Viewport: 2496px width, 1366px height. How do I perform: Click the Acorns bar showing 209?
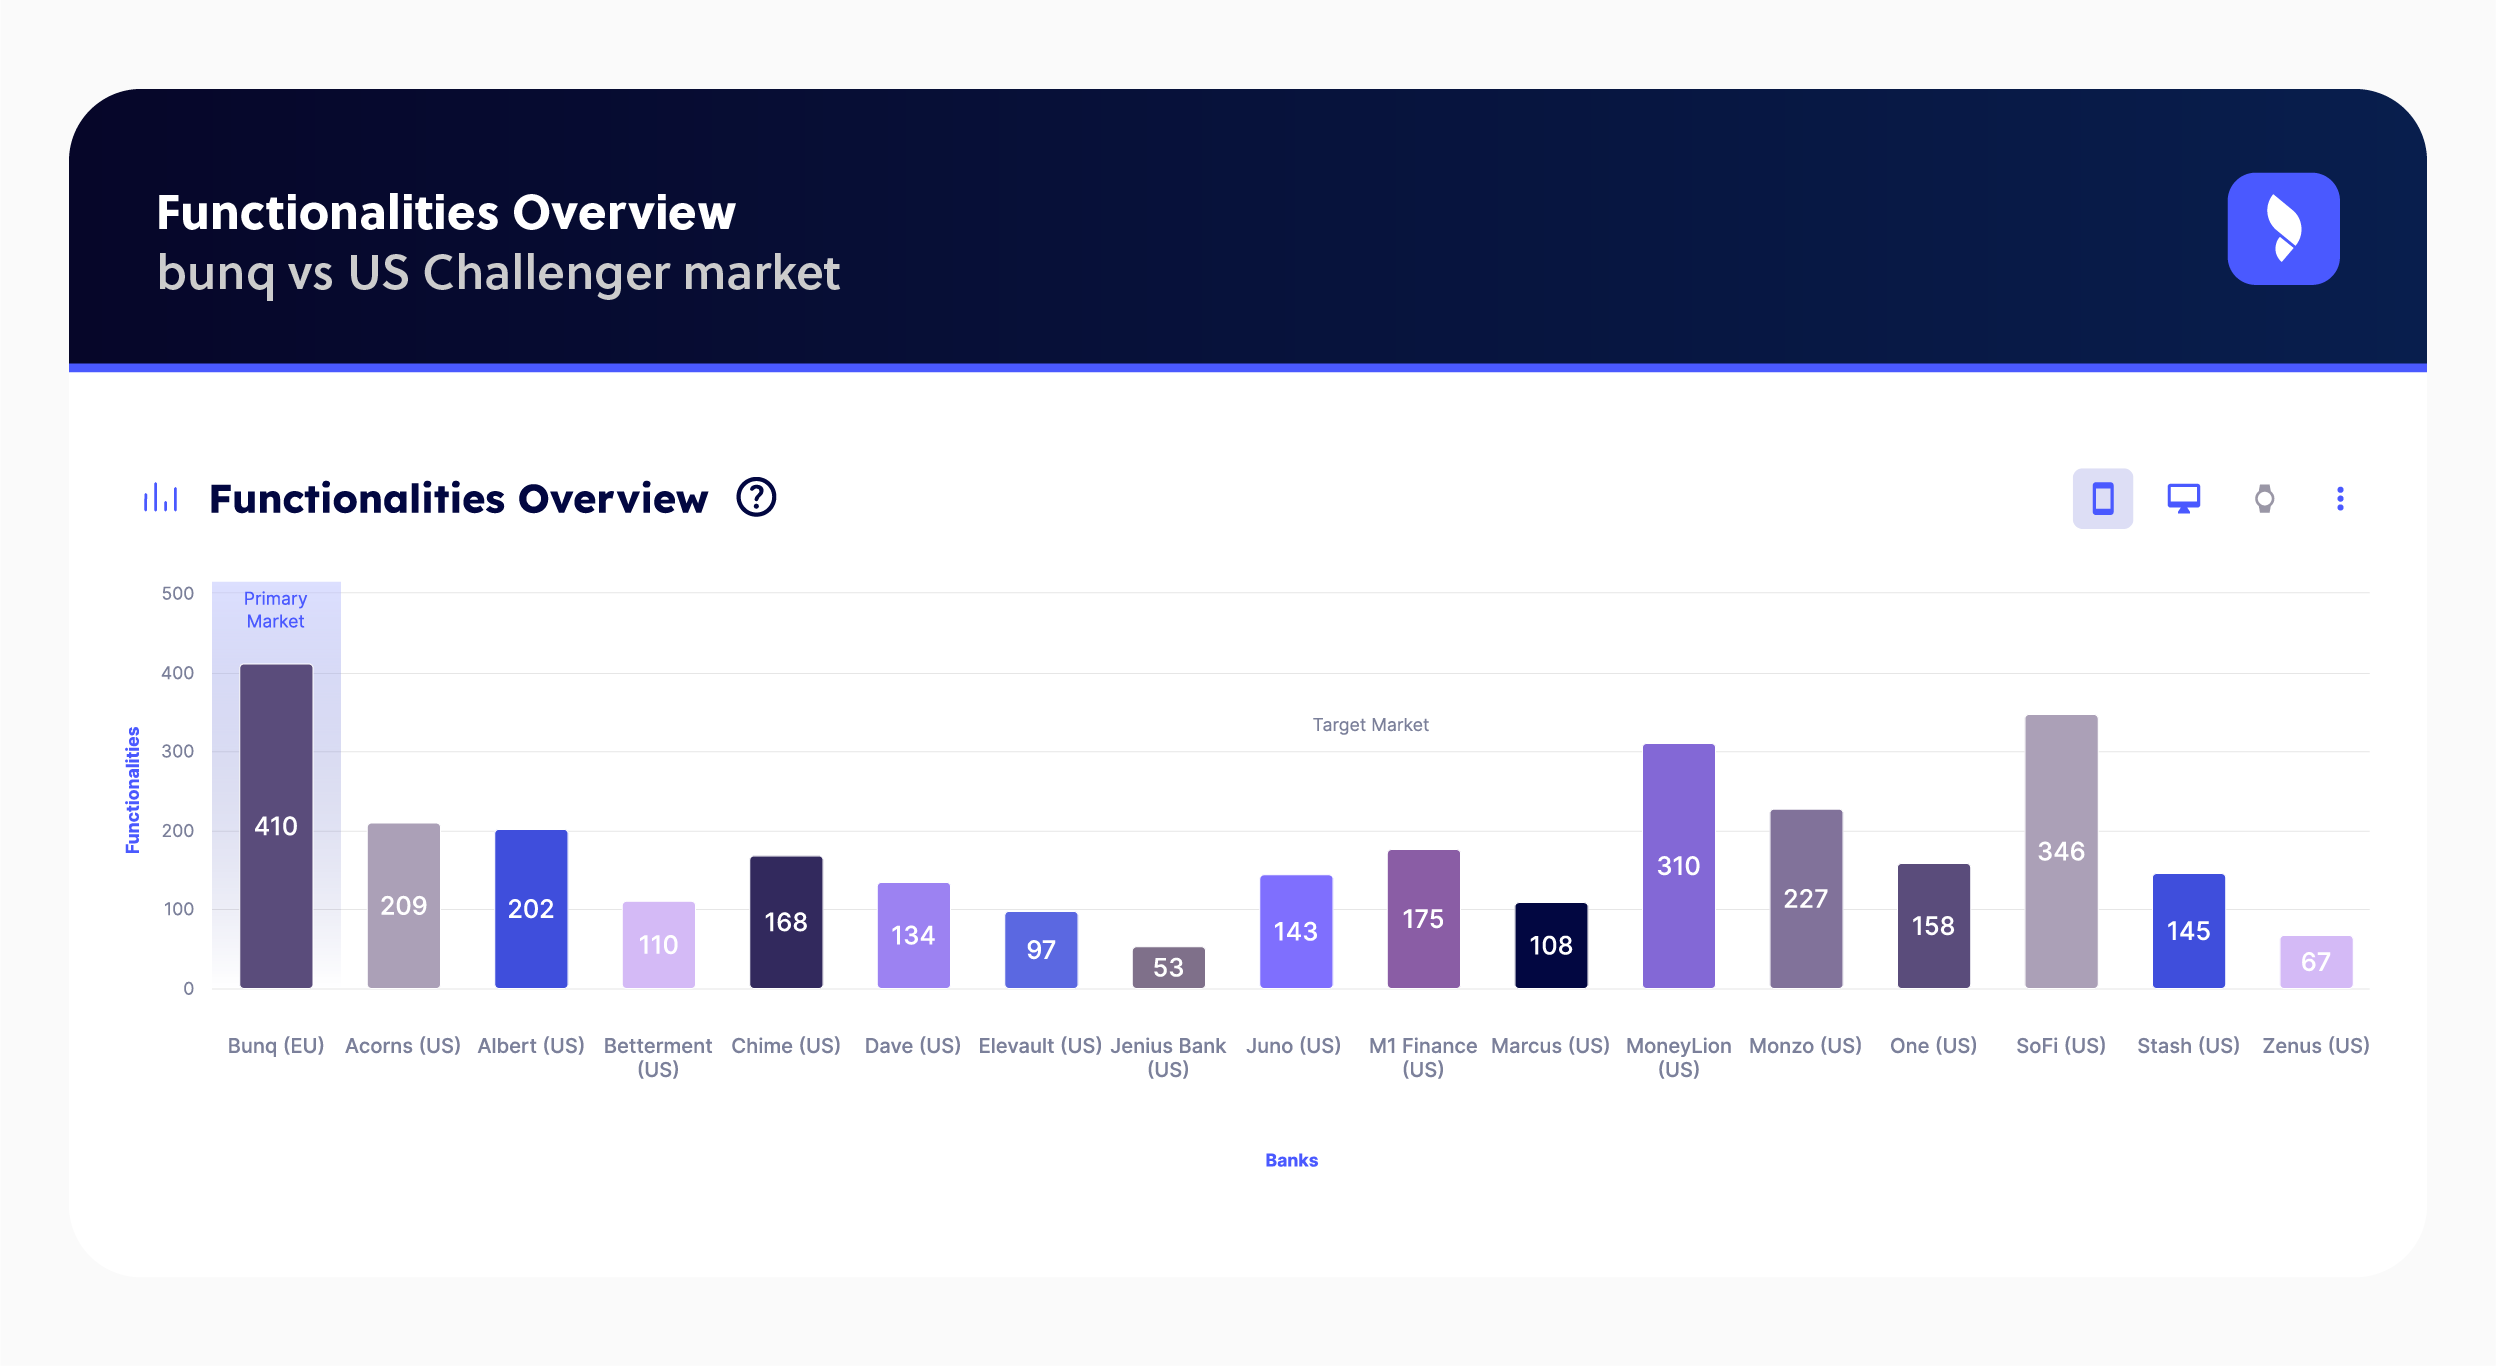pos(403,906)
